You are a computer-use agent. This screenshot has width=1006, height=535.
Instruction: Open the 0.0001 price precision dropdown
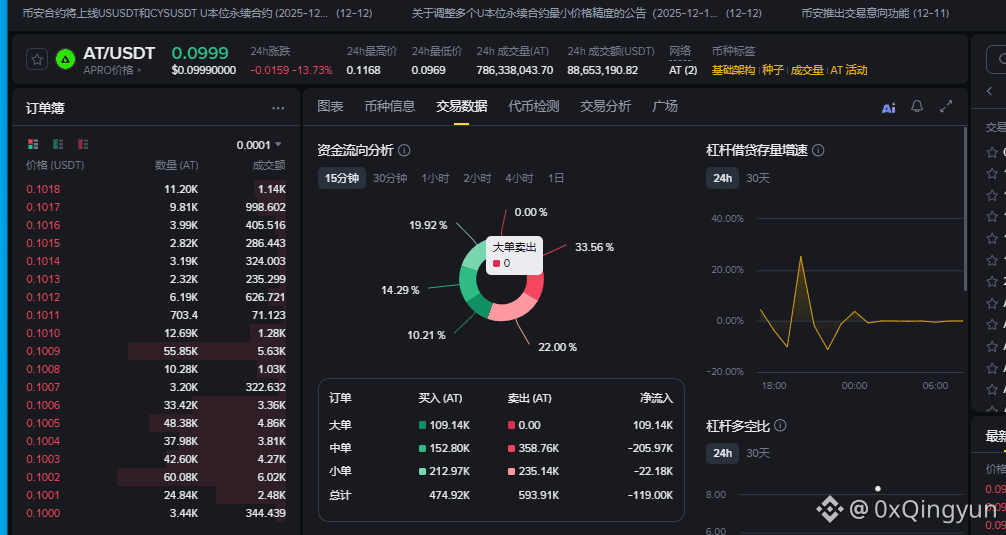tap(259, 145)
